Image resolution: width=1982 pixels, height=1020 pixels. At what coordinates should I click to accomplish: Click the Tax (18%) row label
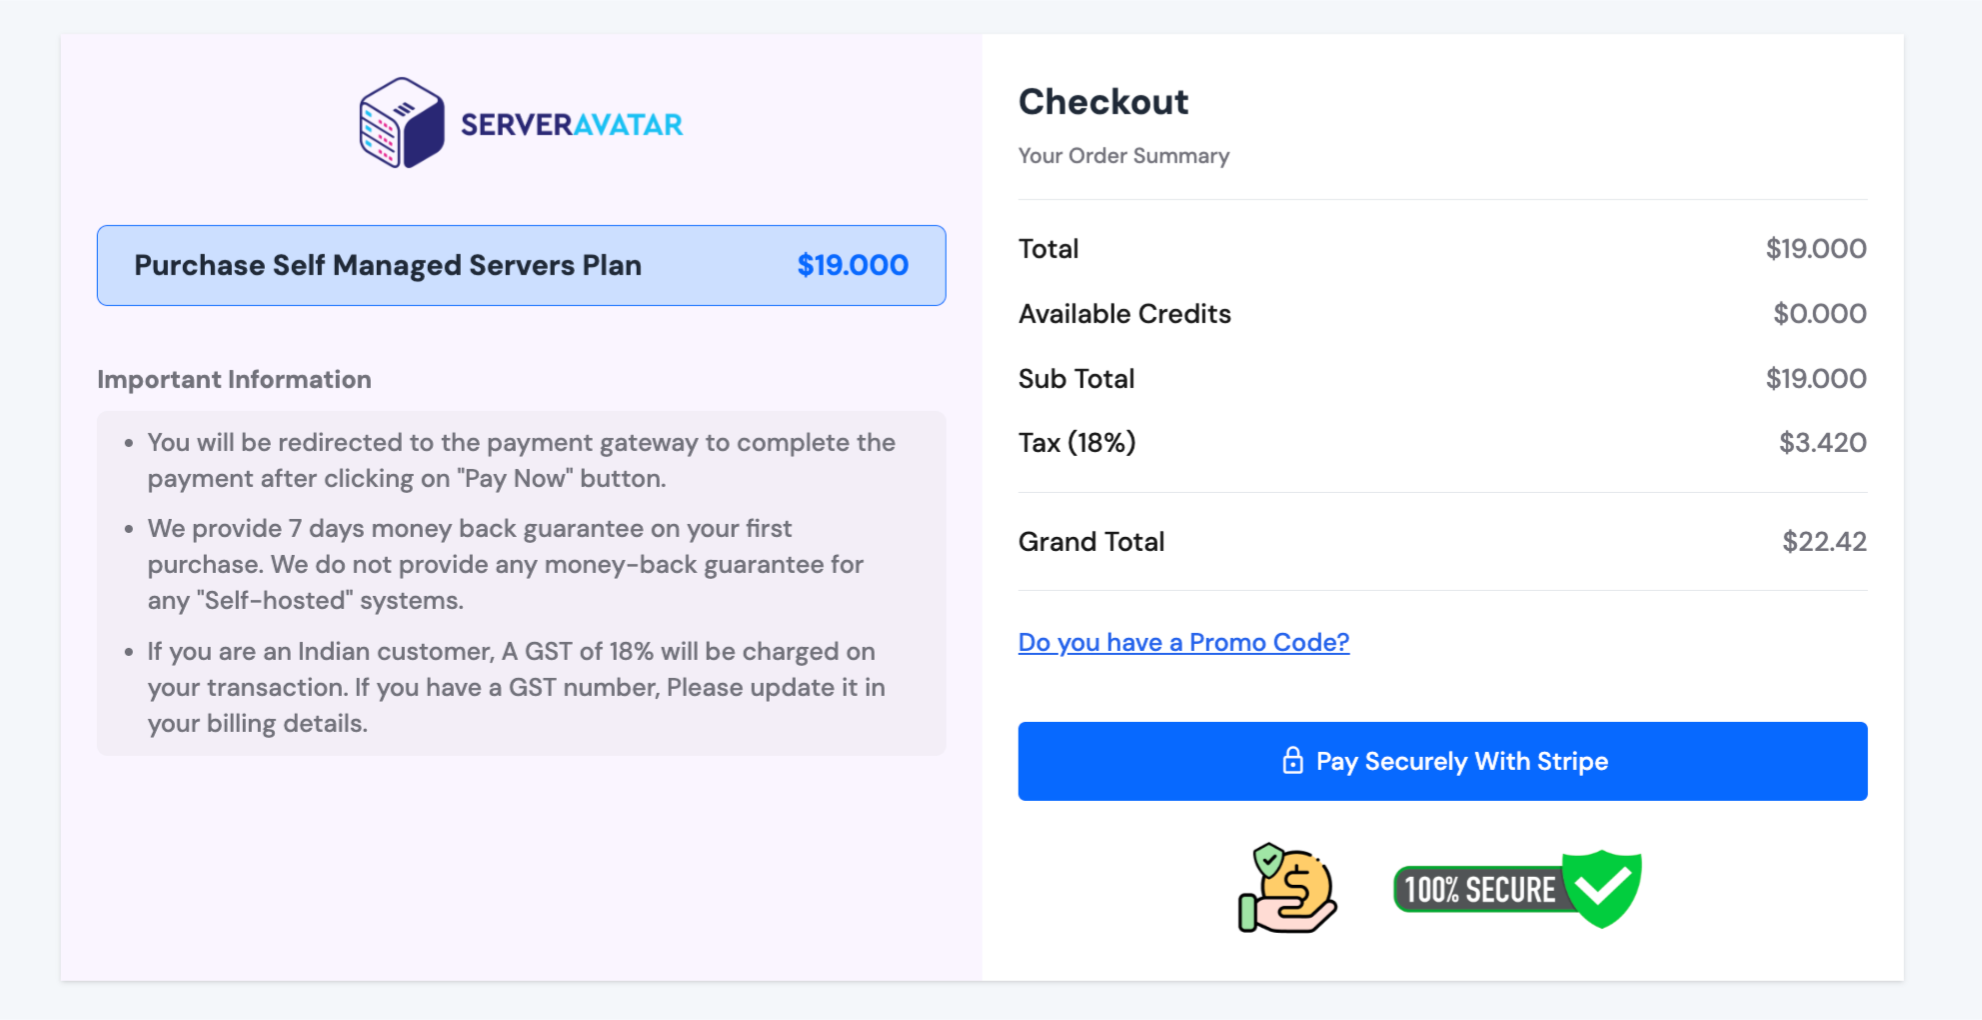point(1077,443)
